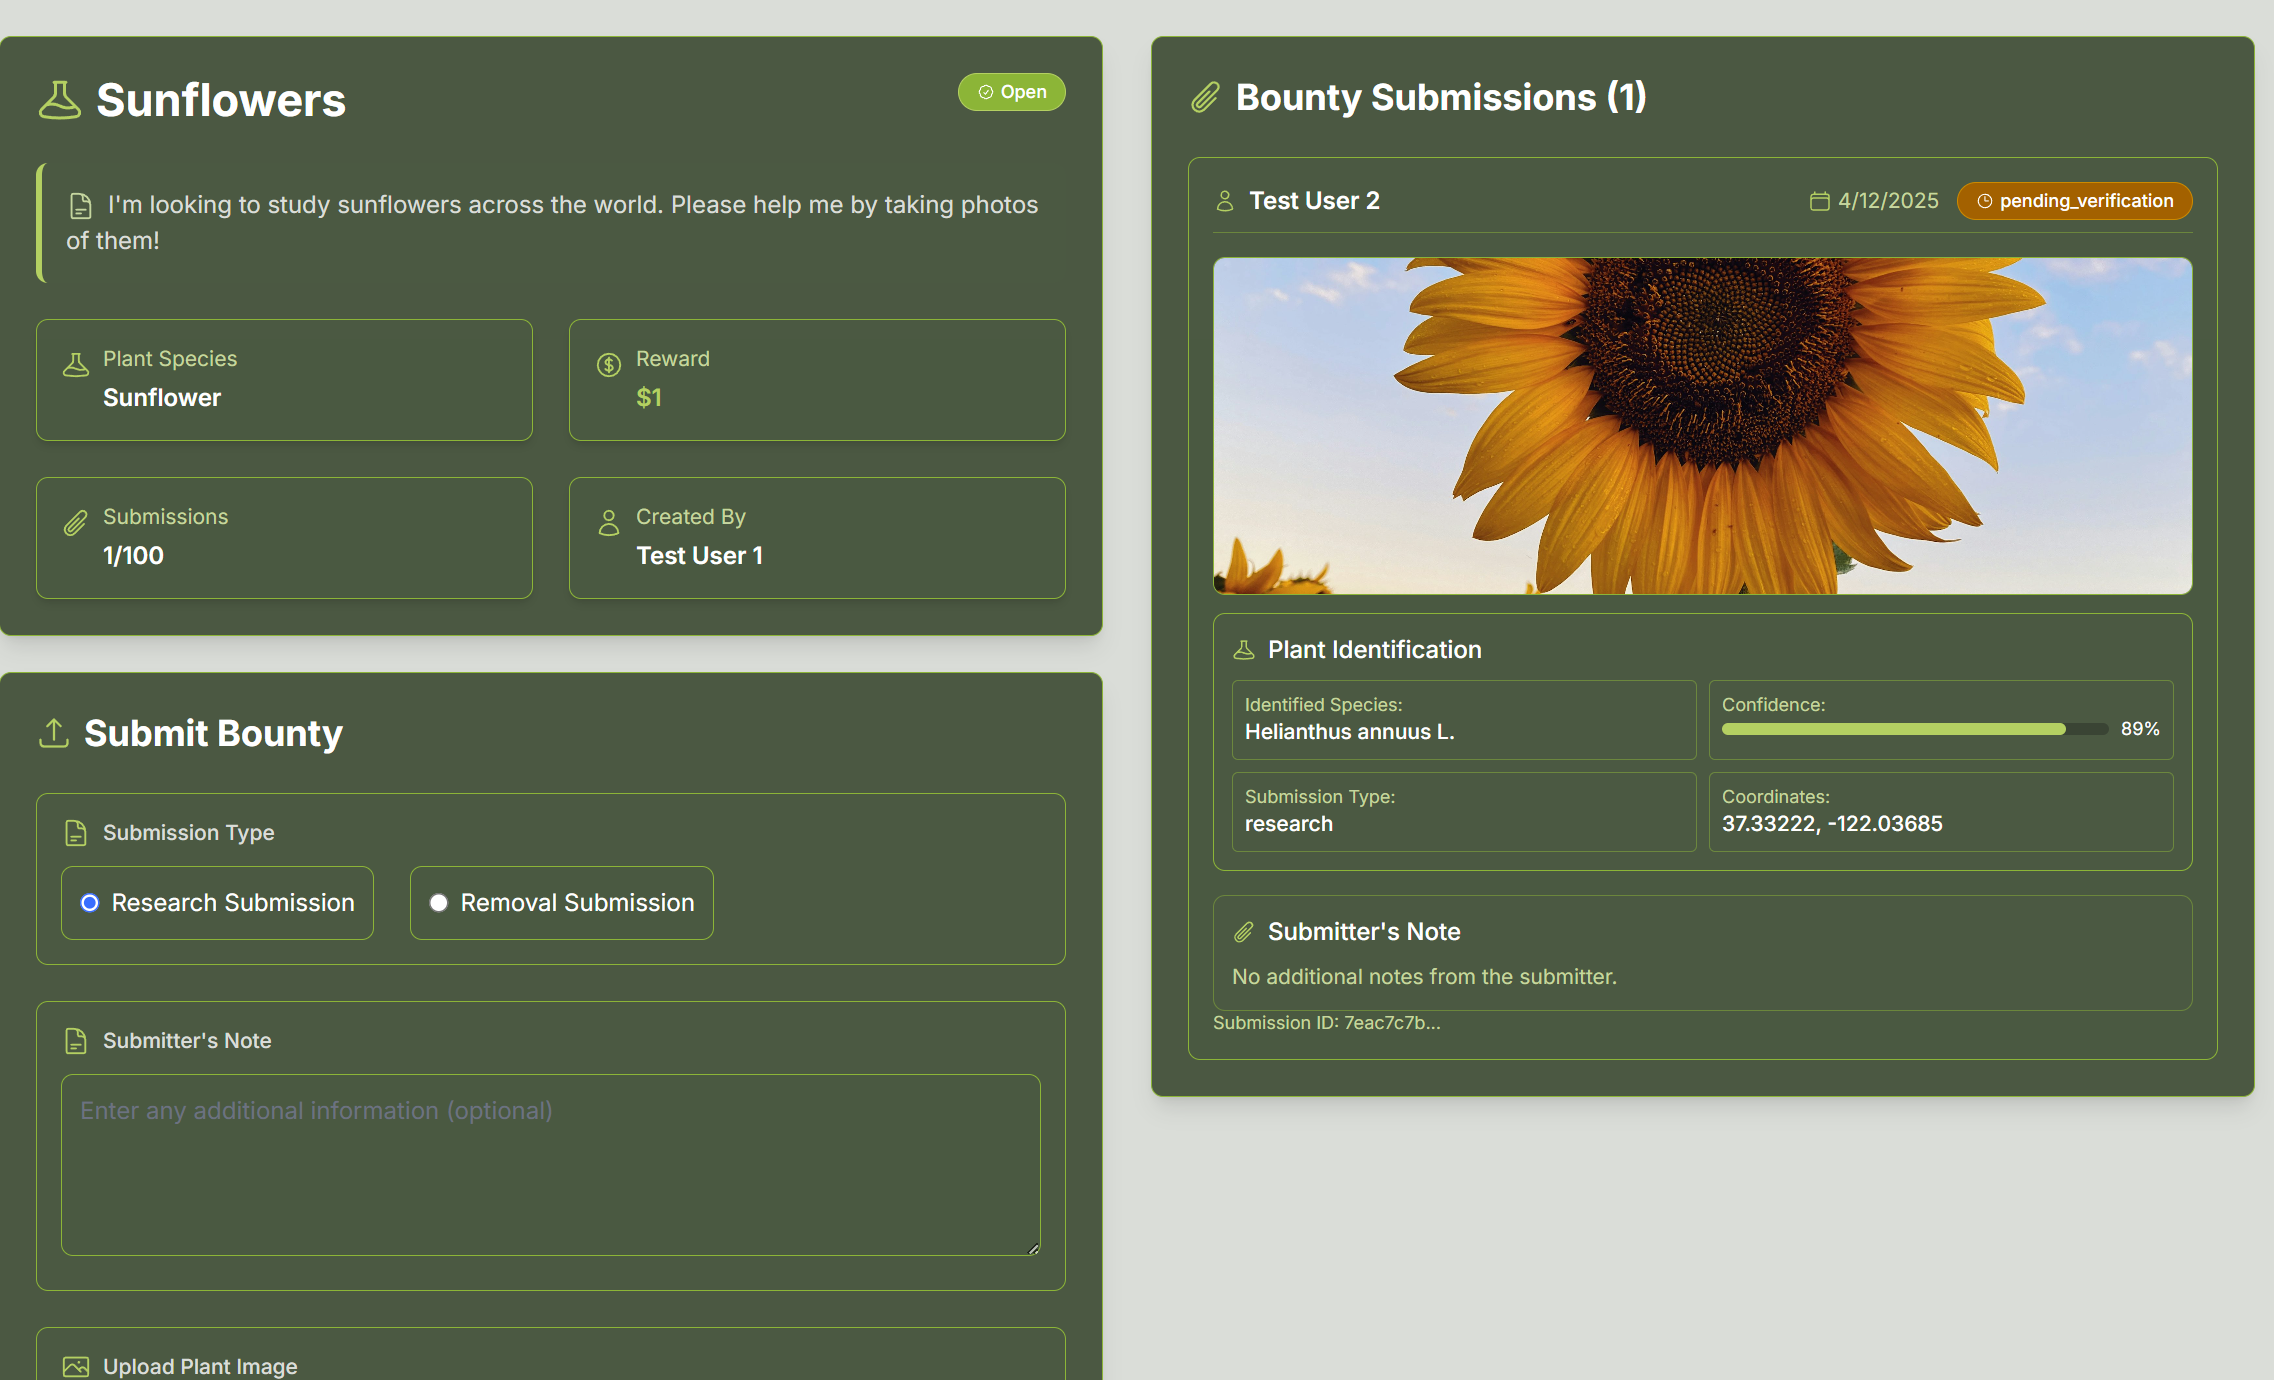
Task: Click the paperclip icon next to Bounty Submissions
Action: [x=1205, y=98]
